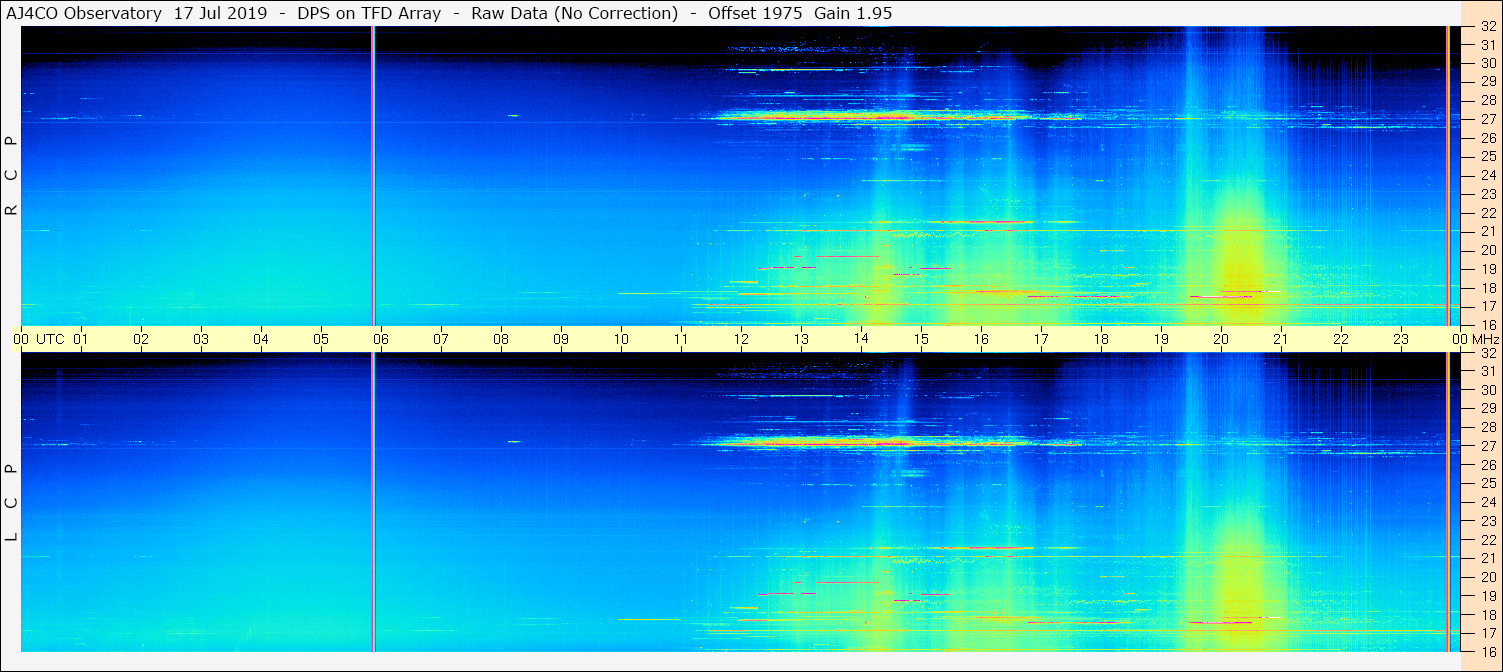Click the magenta vertical marker line in LCP spectrogram

pos(373,502)
